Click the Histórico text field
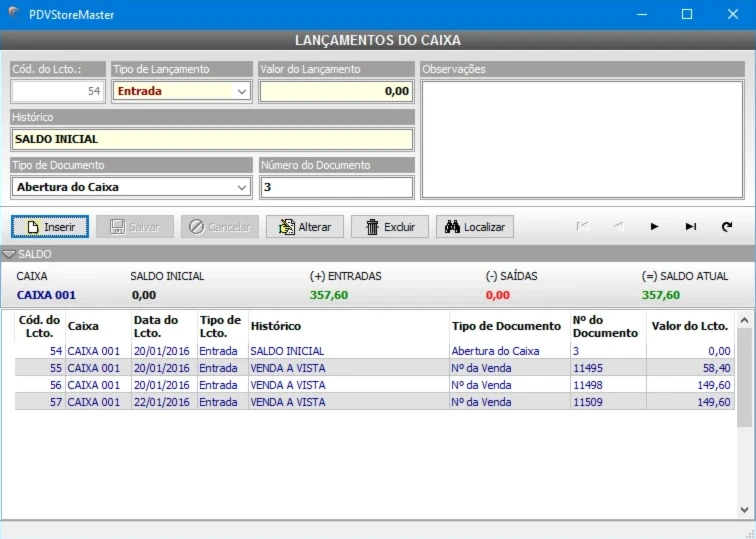Viewport: 756px width, 539px height. coord(211,139)
